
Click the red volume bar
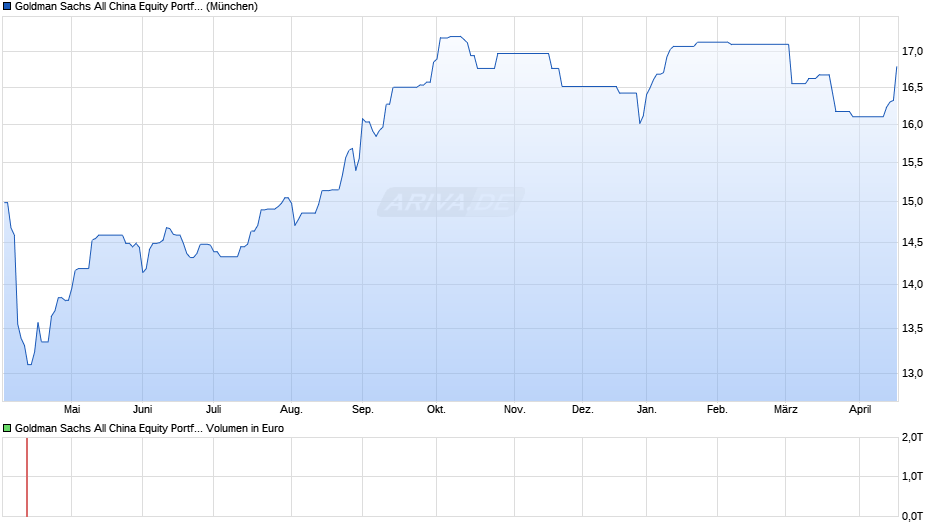[27, 477]
